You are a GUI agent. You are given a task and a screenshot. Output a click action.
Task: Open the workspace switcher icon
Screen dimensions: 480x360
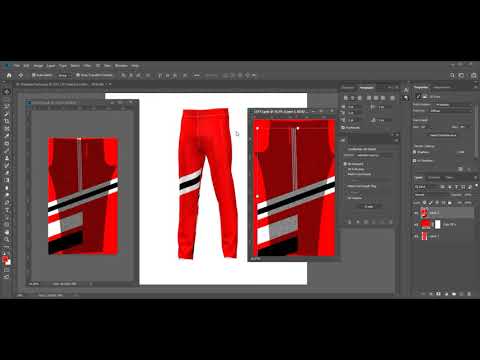[462, 75]
